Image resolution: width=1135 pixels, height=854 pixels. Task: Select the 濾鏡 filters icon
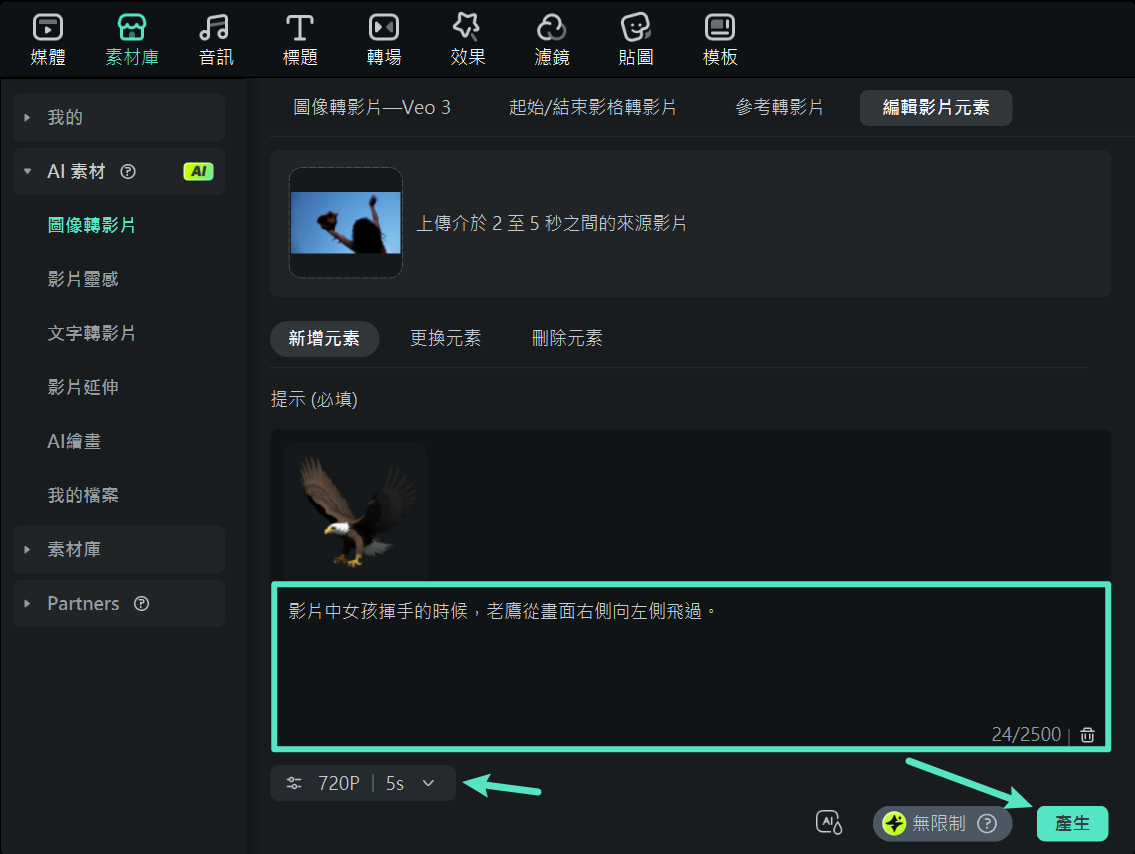point(551,38)
